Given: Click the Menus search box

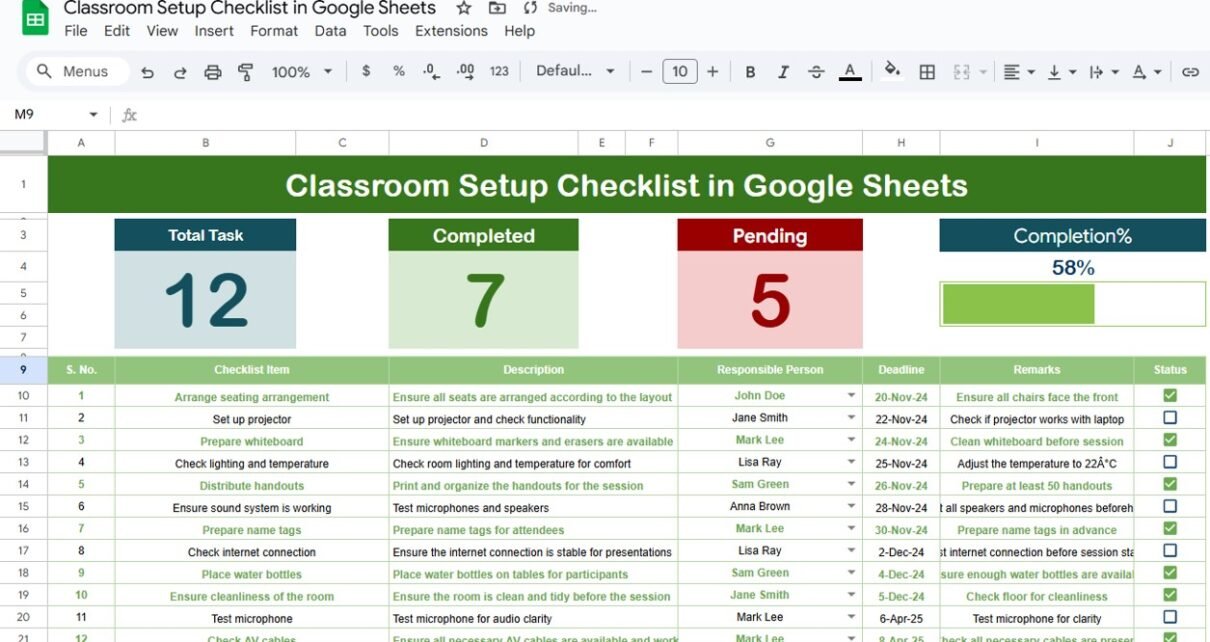Looking at the screenshot, I should (78, 72).
